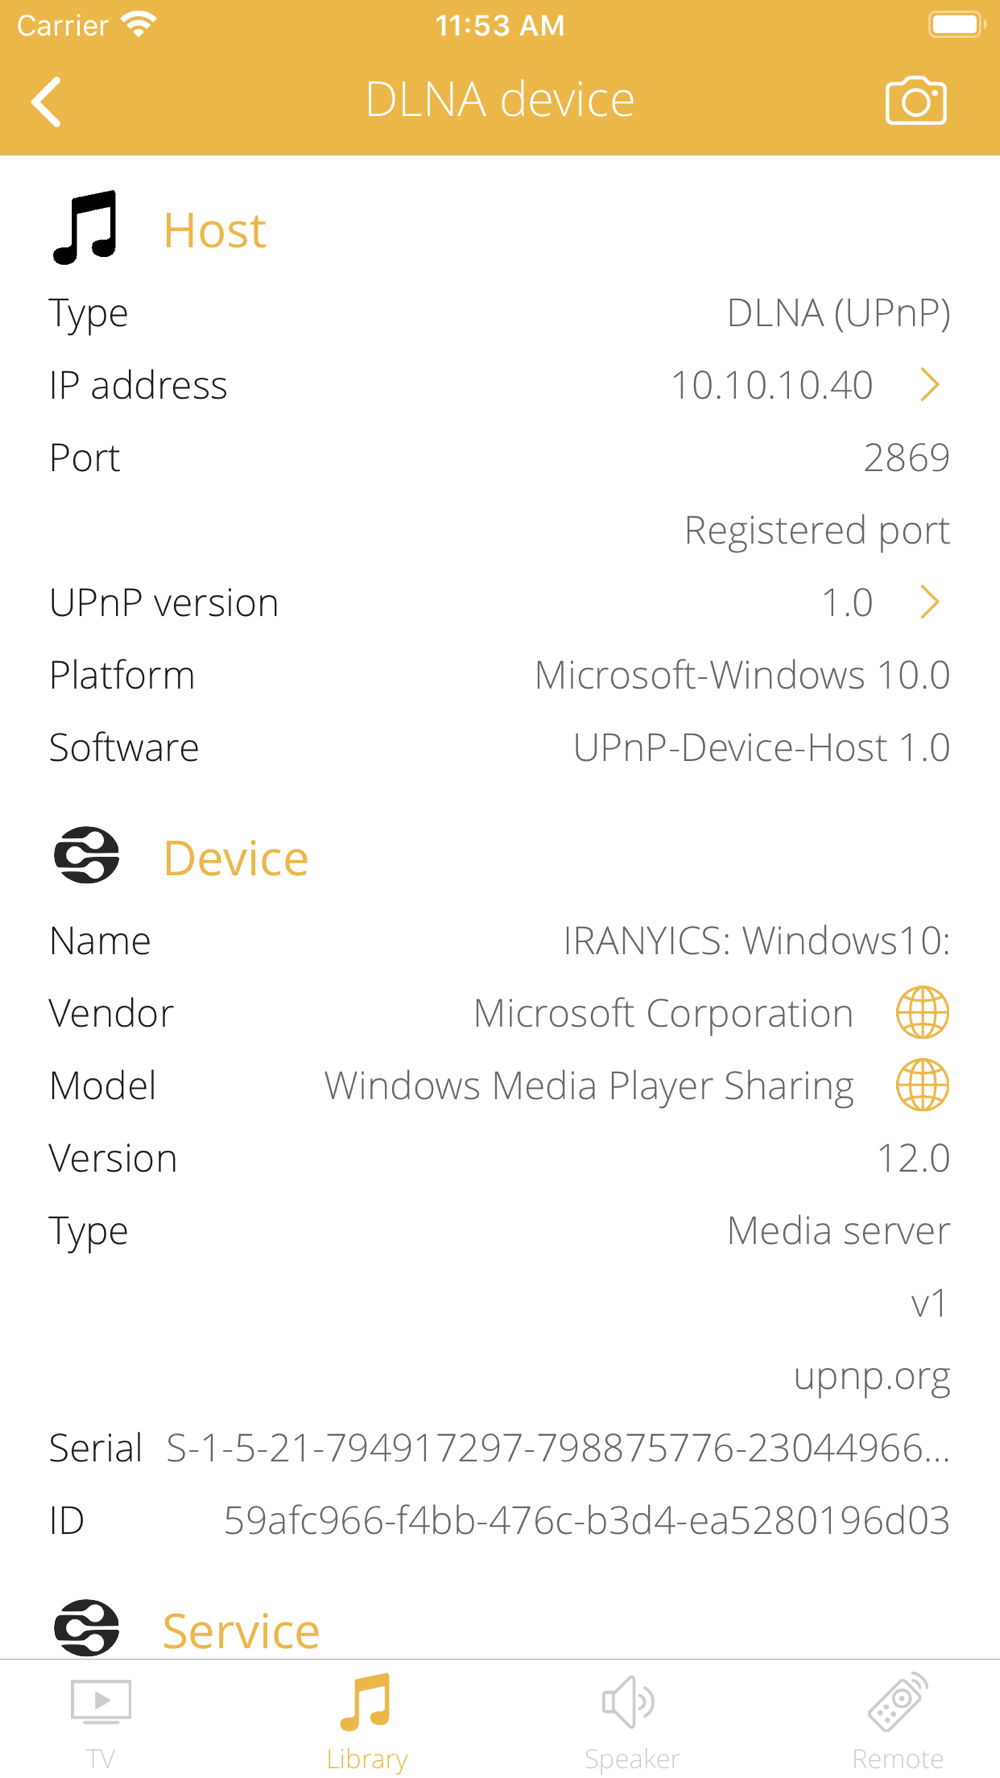Tap Microsoft Corporation vendor name

663,1013
